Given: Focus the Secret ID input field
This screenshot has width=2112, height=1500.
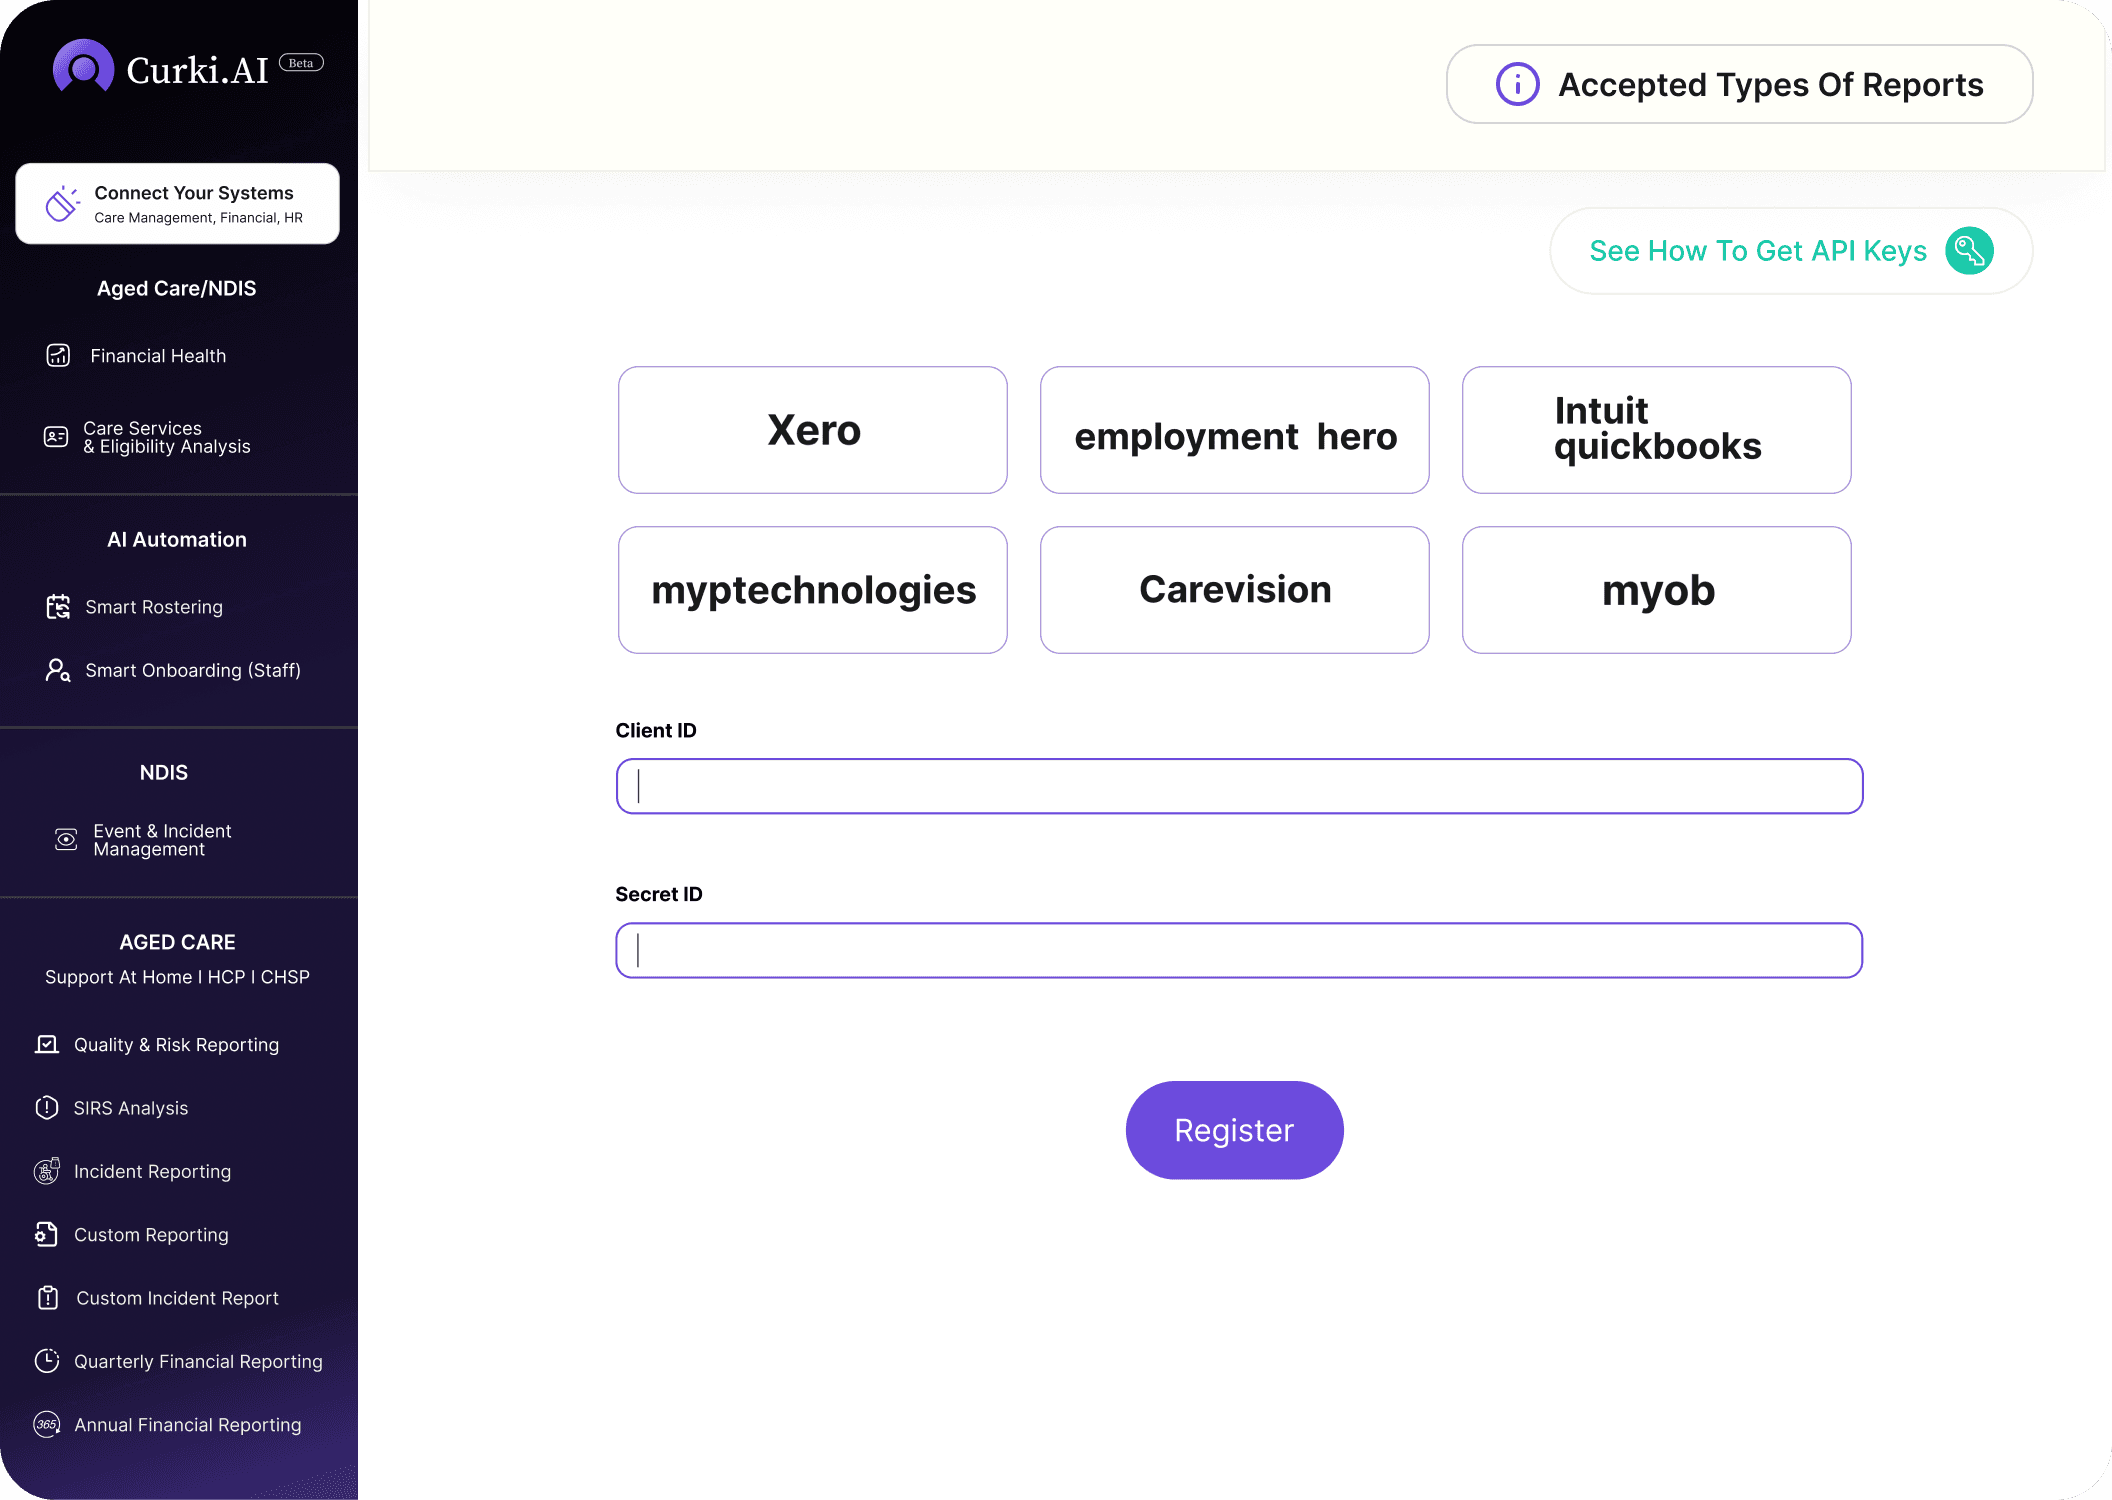Looking at the screenshot, I should 1239,950.
